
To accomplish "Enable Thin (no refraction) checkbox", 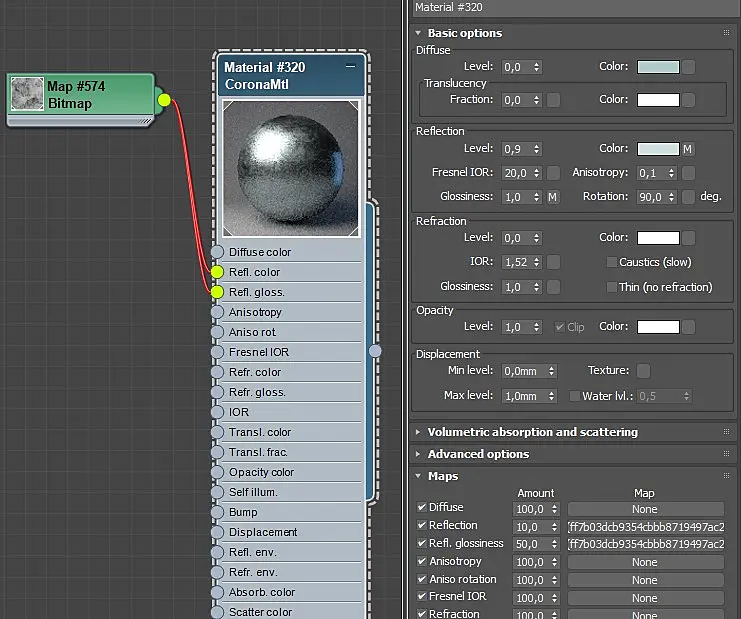I will 612,287.
